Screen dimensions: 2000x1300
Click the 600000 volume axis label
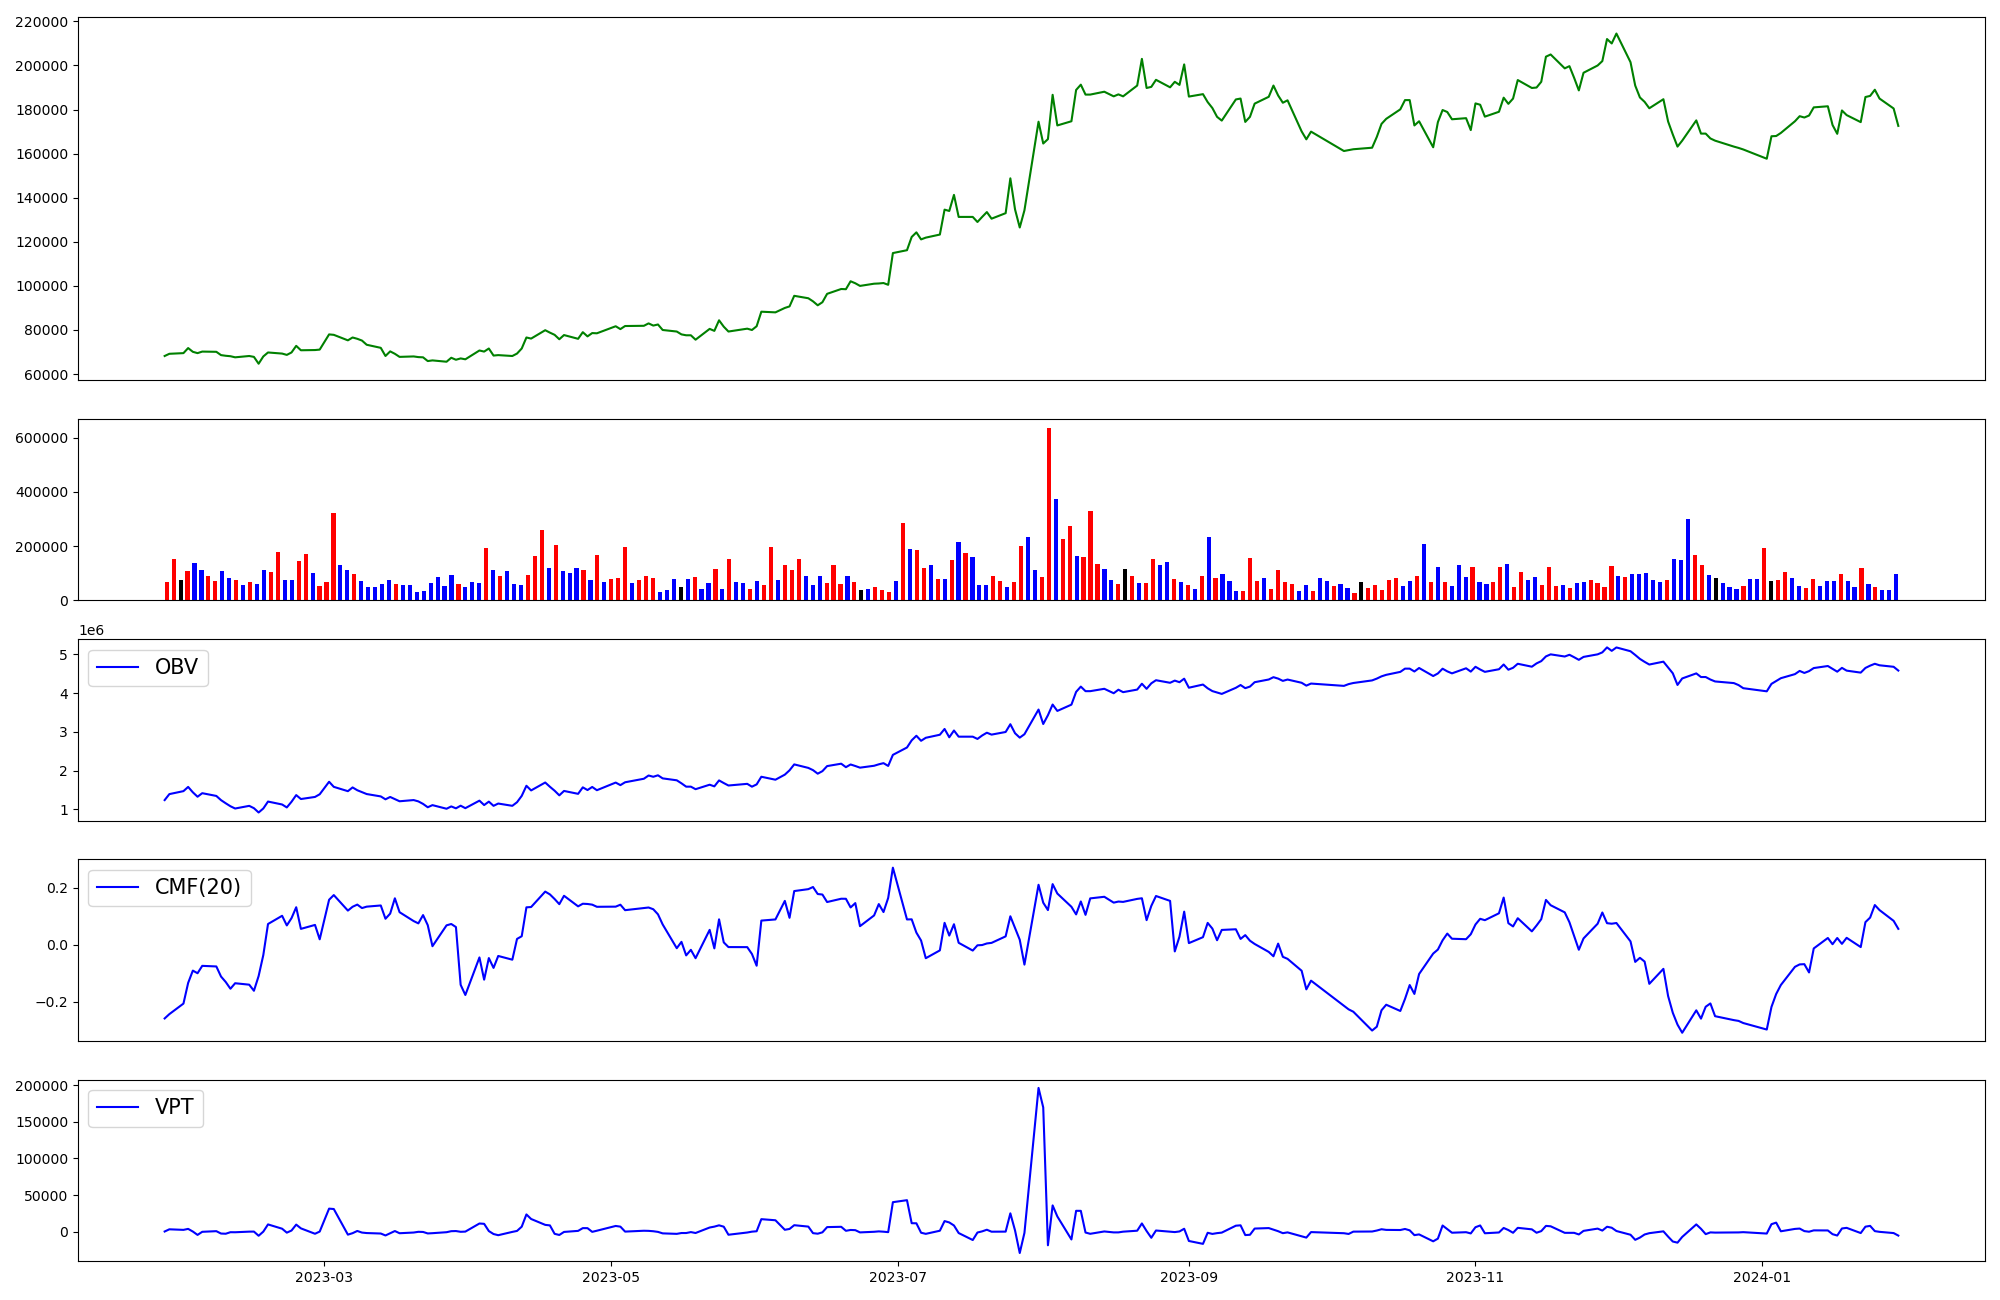coord(42,438)
